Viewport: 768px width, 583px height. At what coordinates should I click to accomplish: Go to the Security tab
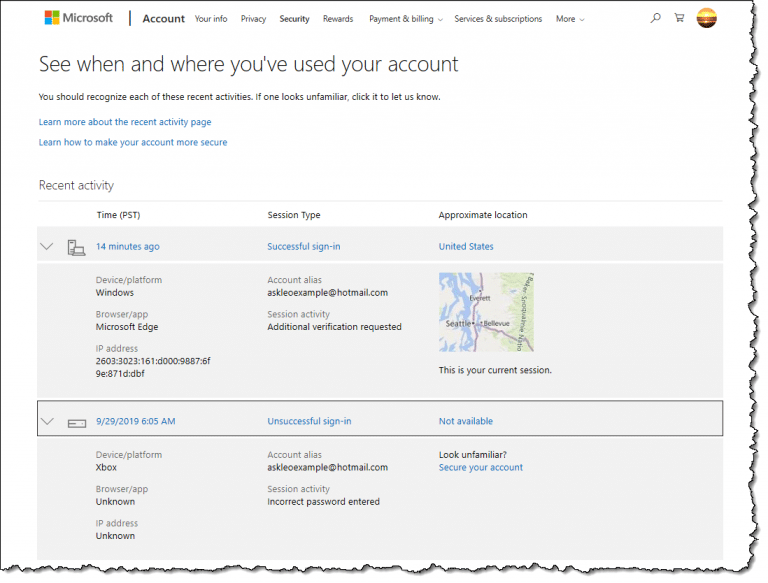click(294, 19)
